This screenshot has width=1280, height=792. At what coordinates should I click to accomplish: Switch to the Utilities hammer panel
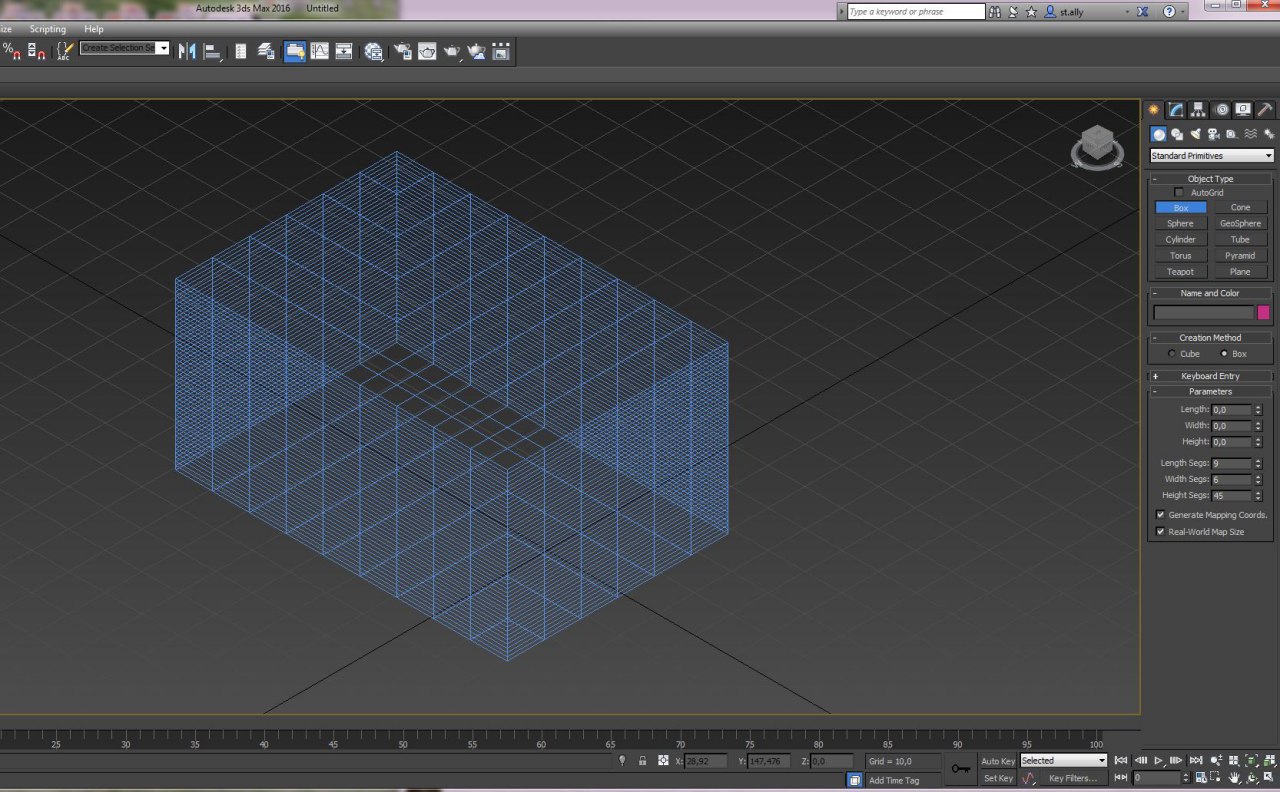(1265, 110)
